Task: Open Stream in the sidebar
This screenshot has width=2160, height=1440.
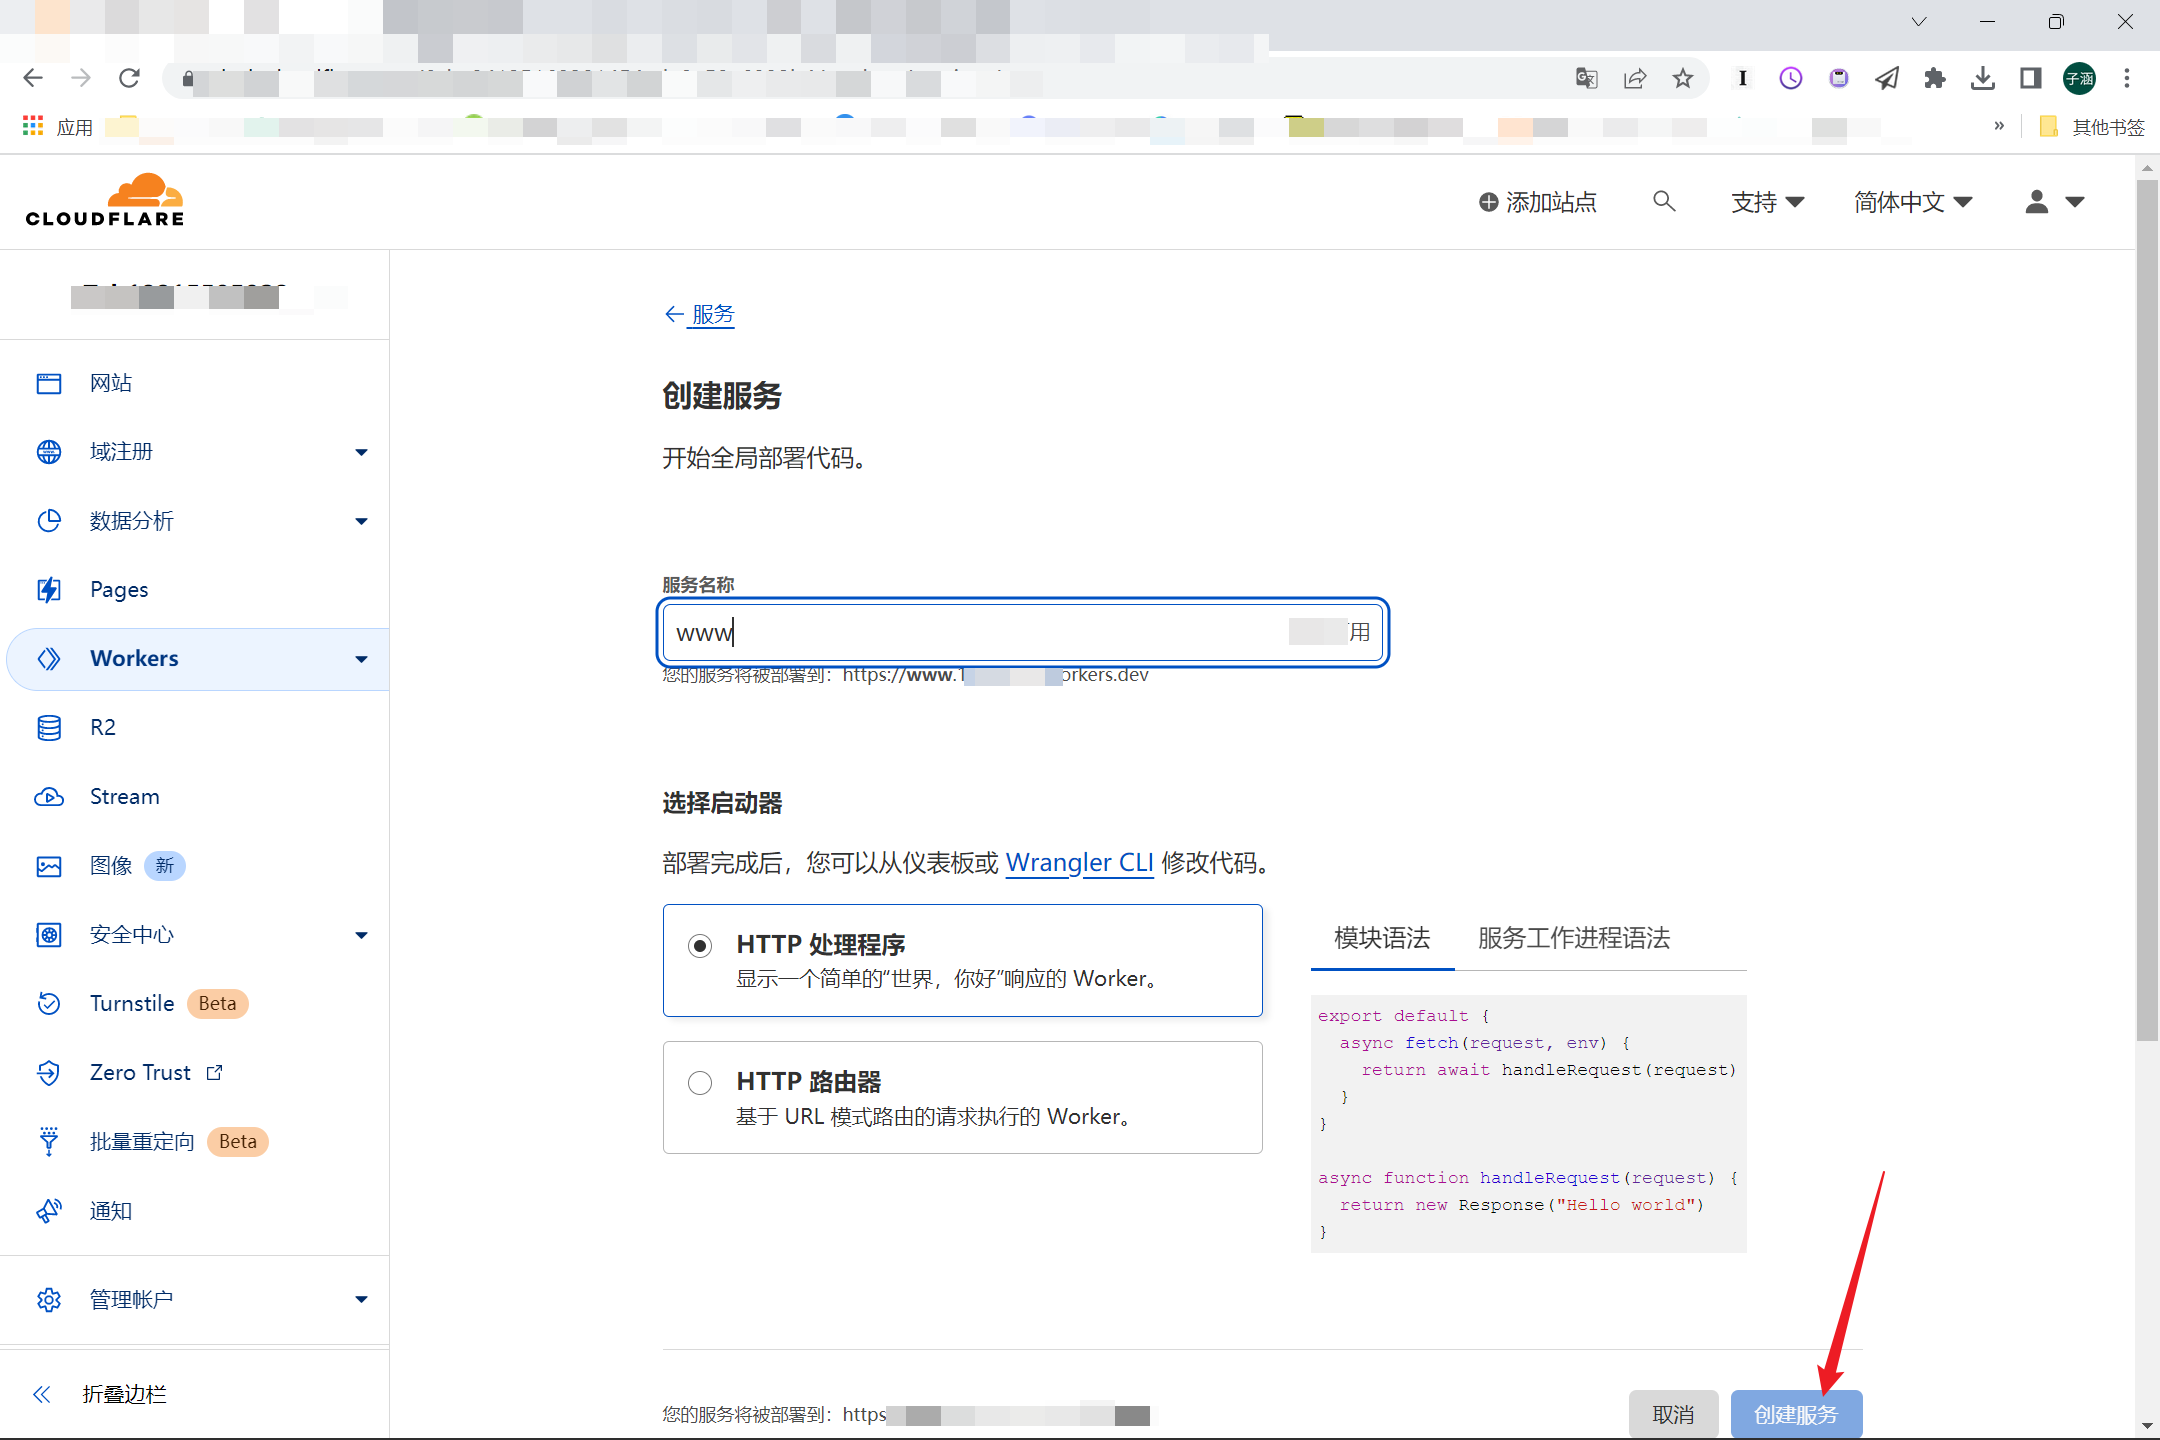Action: (x=124, y=797)
